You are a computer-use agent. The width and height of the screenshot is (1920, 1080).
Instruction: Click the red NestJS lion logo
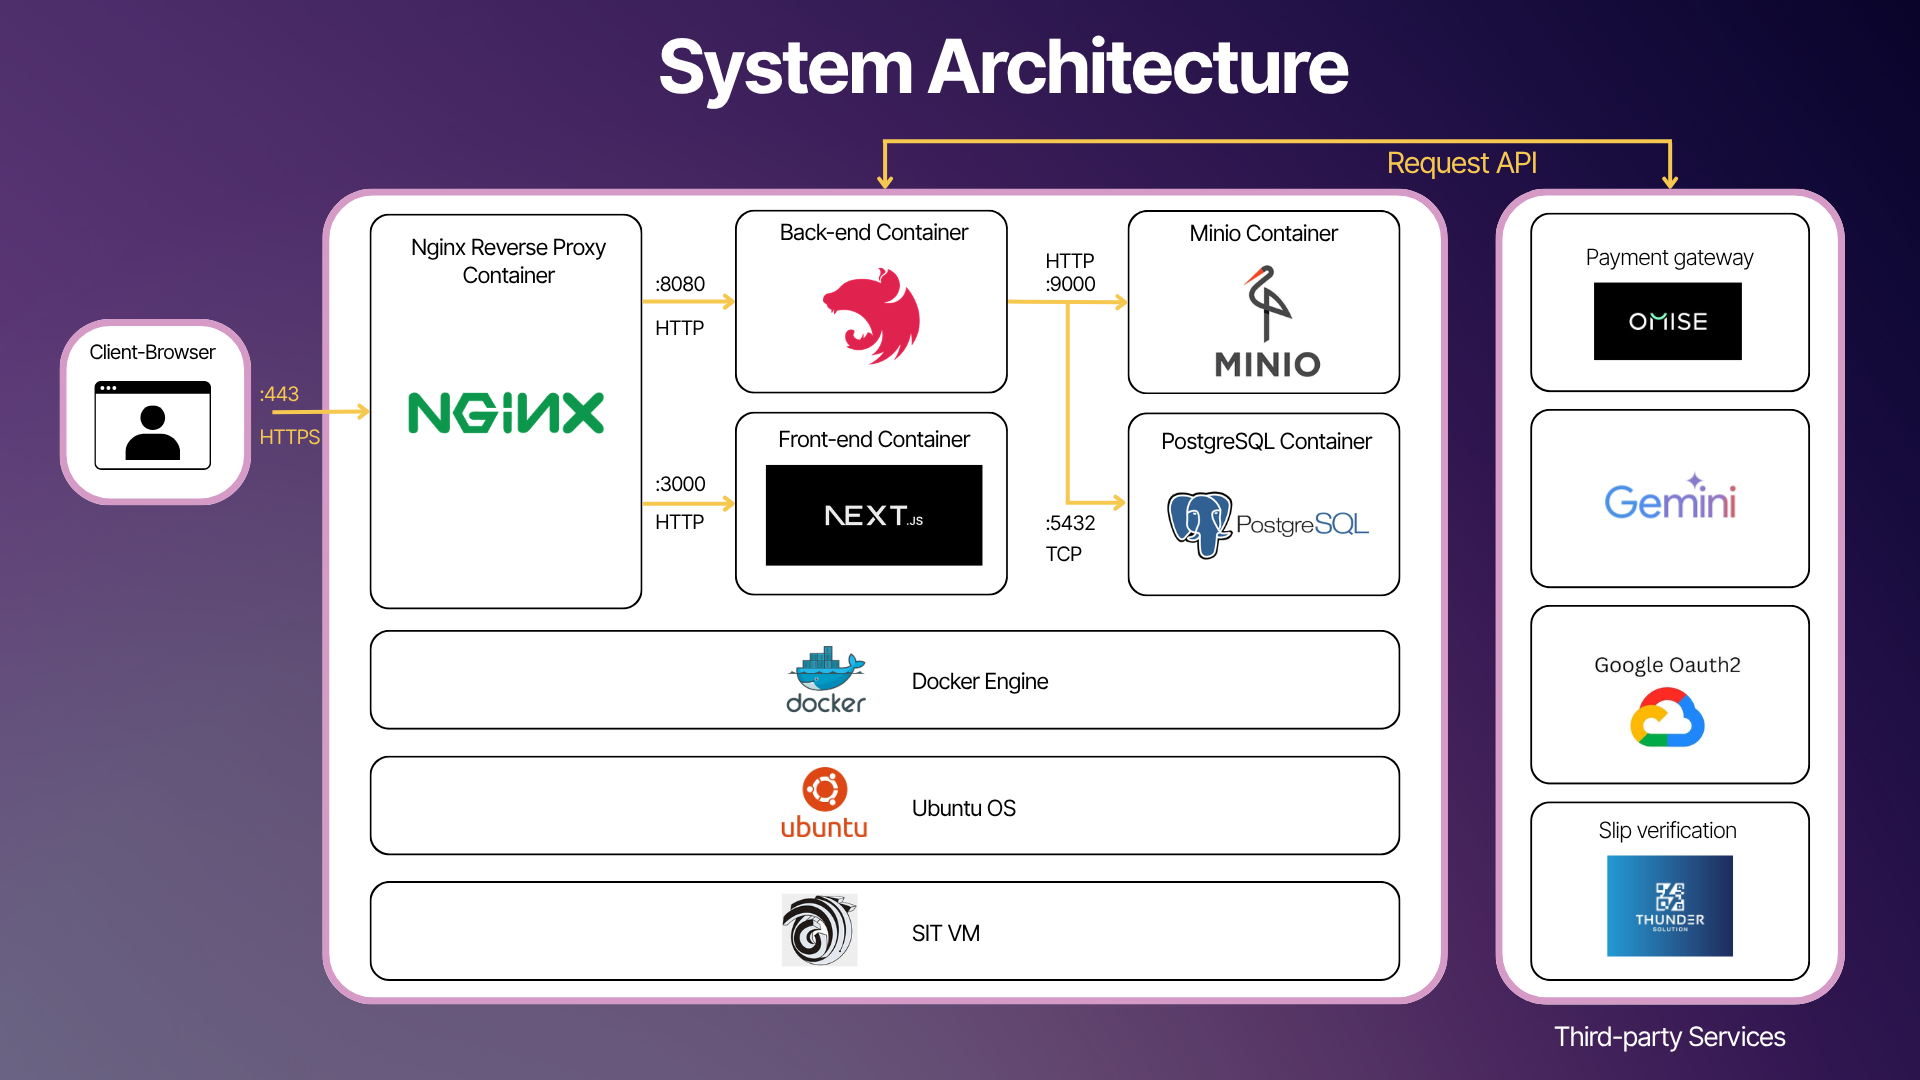[x=872, y=316]
